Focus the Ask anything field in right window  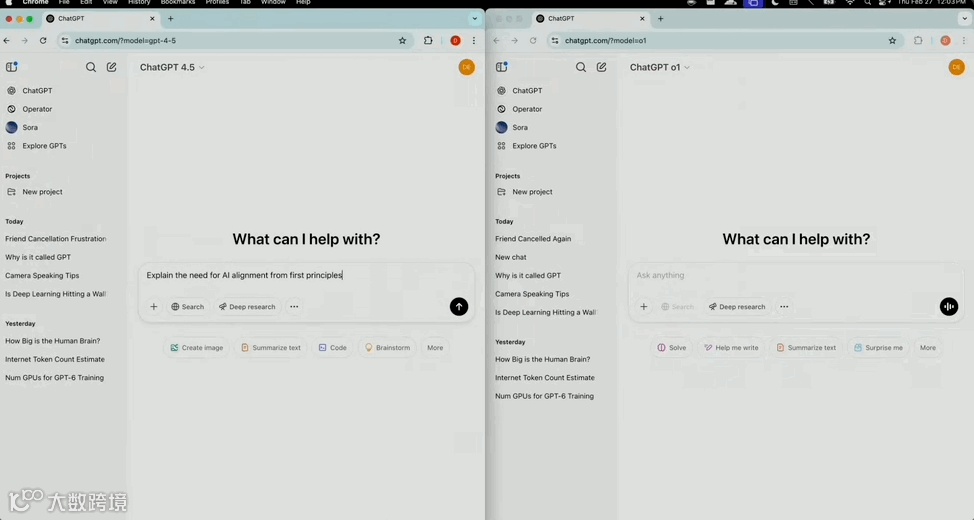coord(795,275)
